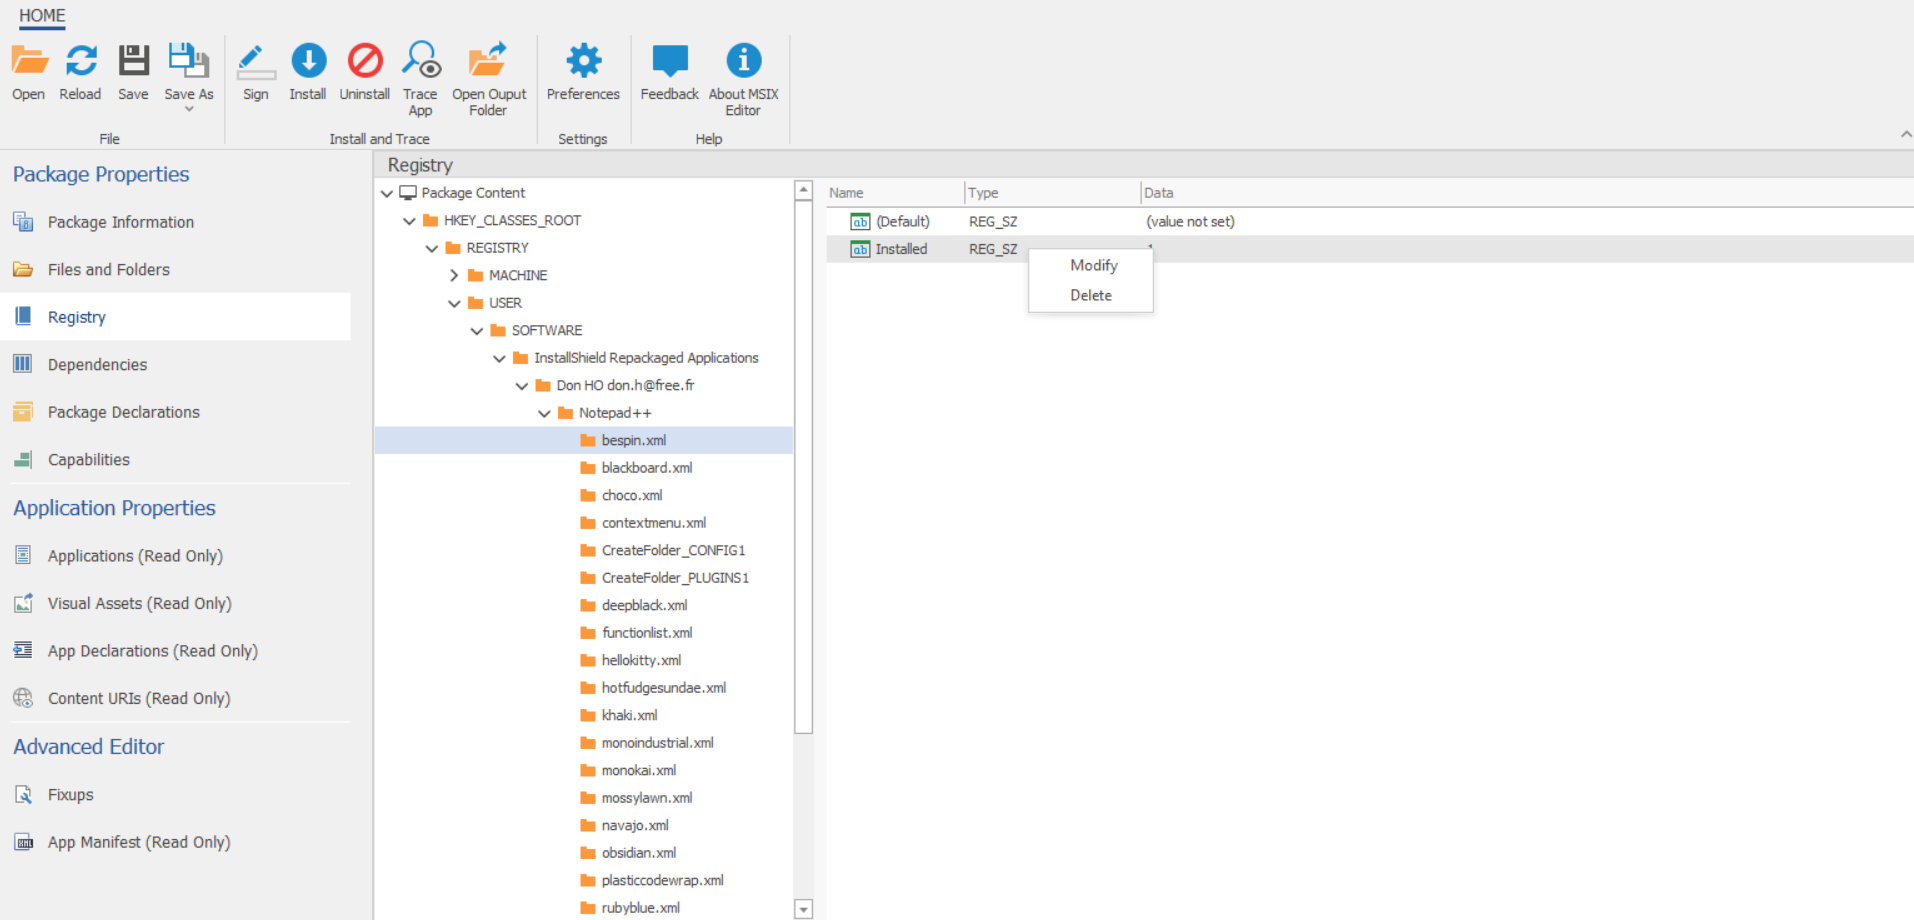The width and height of the screenshot is (1914, 920).
Task: Sign the package with Sign icon
Action: [256, 61]
